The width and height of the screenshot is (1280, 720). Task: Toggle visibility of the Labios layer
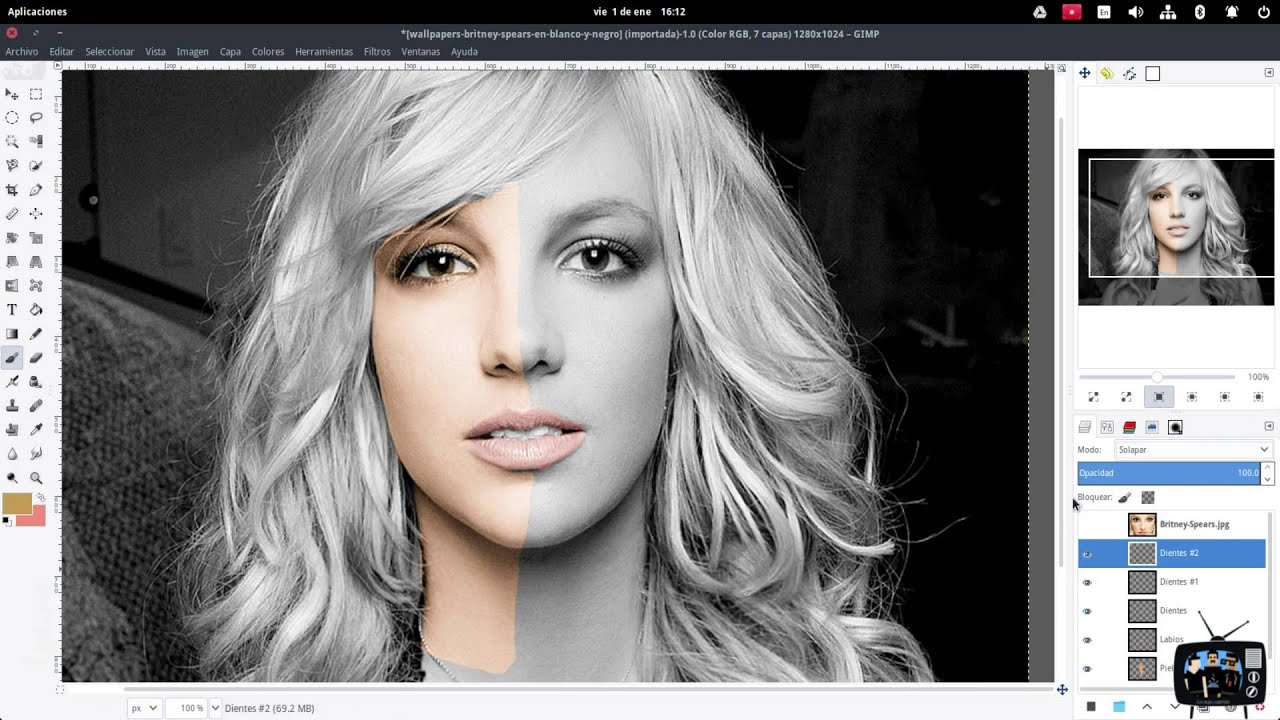click(1087, 640)
